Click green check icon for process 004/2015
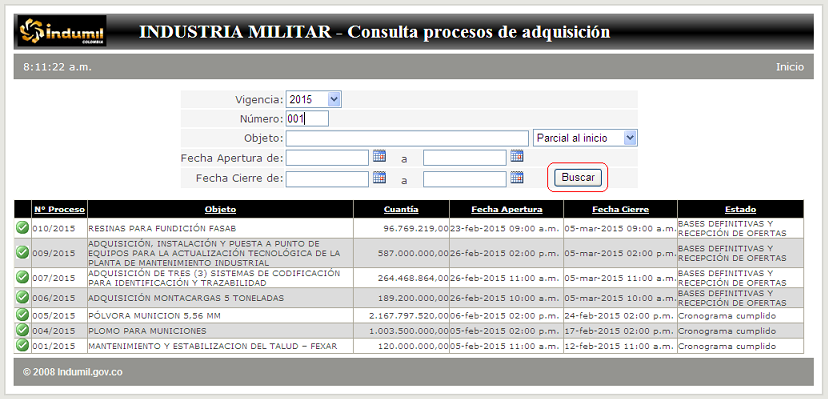Image resolution: width=828 pixels, height=399 pixels. pyautogui.click(x=22, y=330)
